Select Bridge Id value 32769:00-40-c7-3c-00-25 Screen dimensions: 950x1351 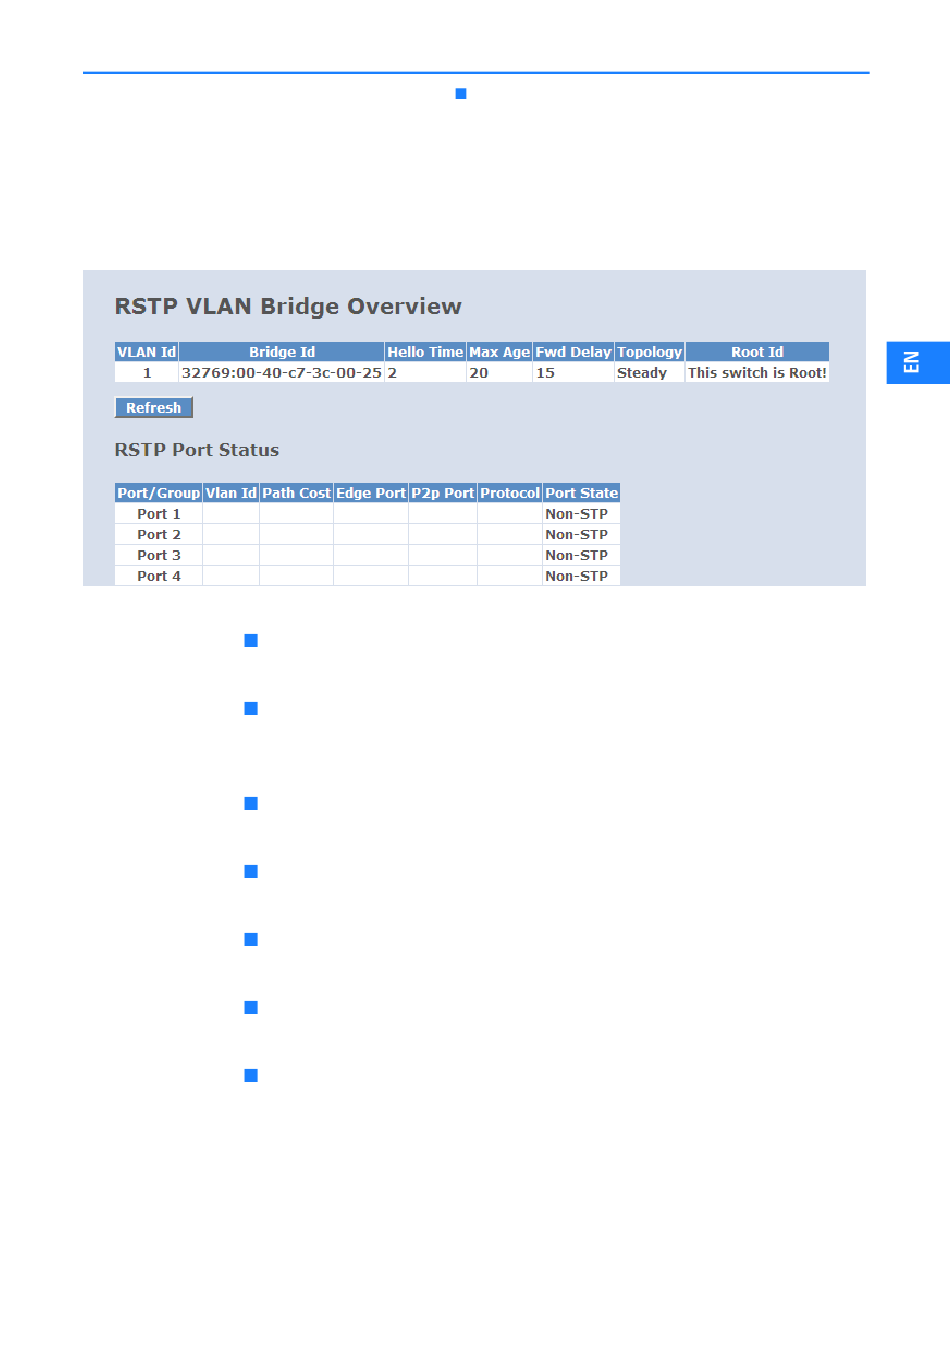pyautogui.click(x=282, y=373)
